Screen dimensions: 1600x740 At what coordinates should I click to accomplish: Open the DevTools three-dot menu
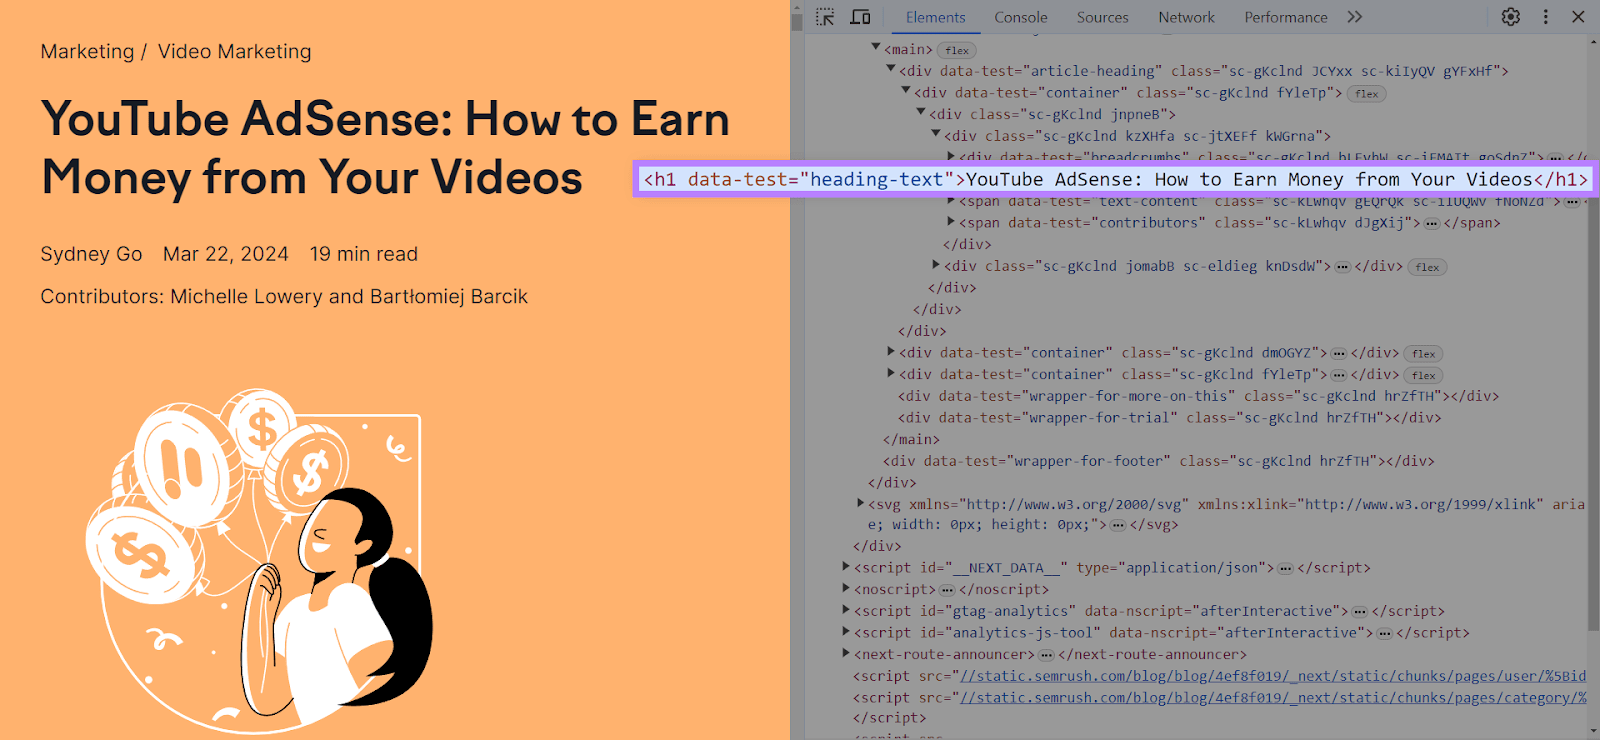click(x=1546, y=17)
